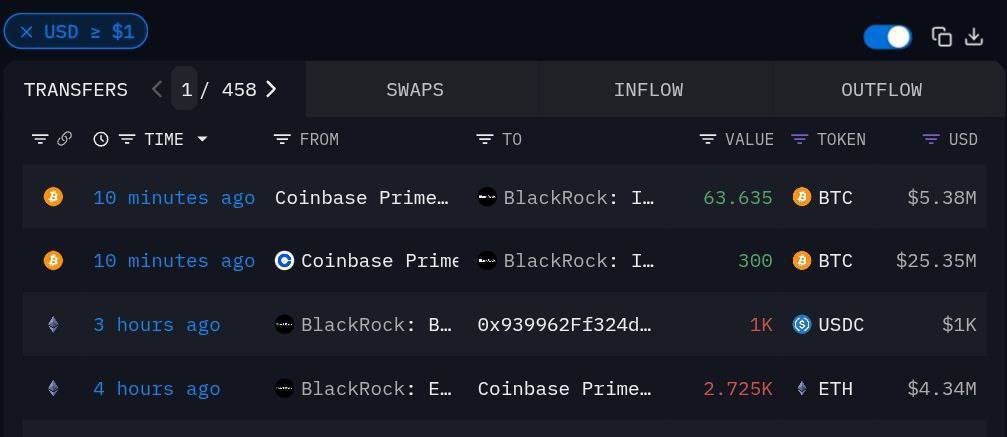Click the link icon in header row
The height and width of the screenshot is (437, 1007).
pos(64,139)
